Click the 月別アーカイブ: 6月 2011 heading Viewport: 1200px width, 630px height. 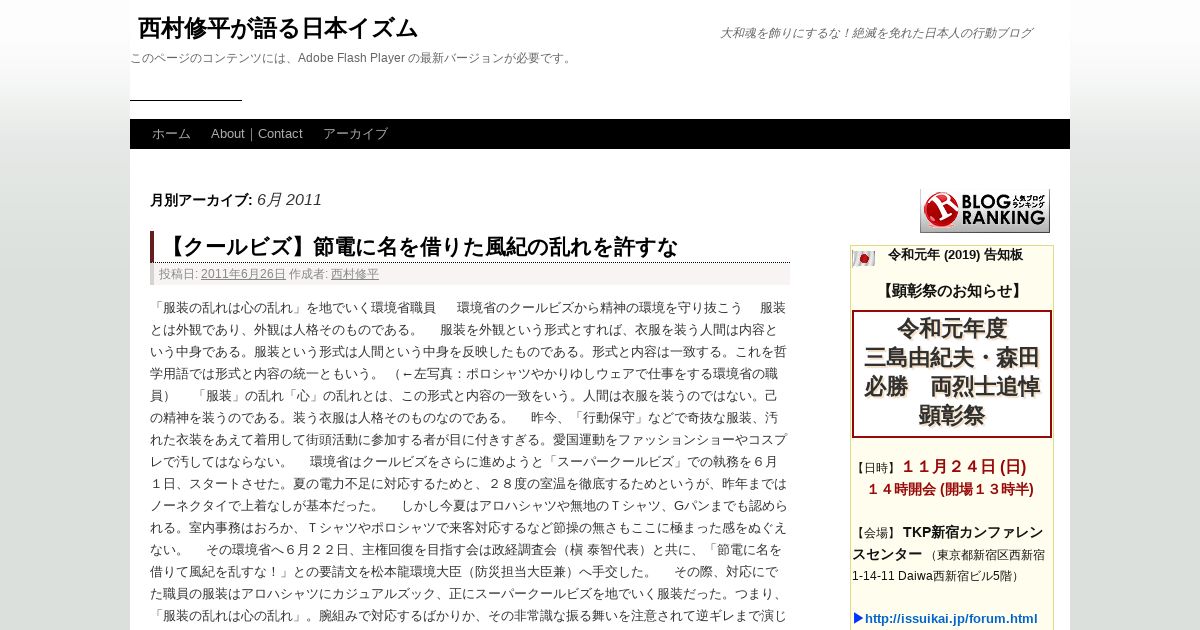click(236, 200)
